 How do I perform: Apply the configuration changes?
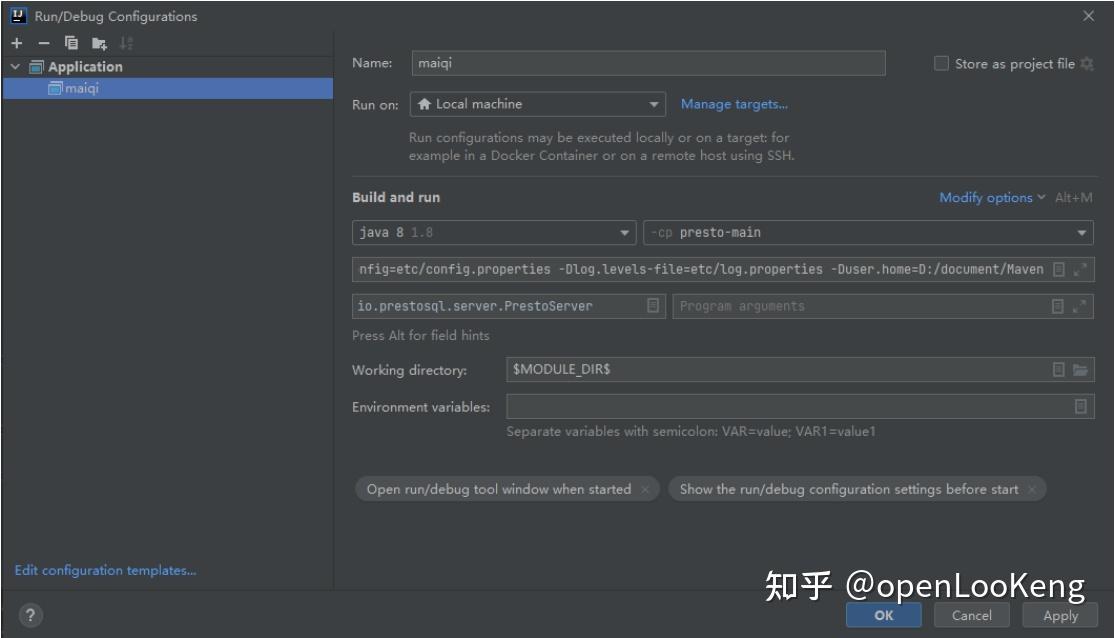click(1059, 616)
